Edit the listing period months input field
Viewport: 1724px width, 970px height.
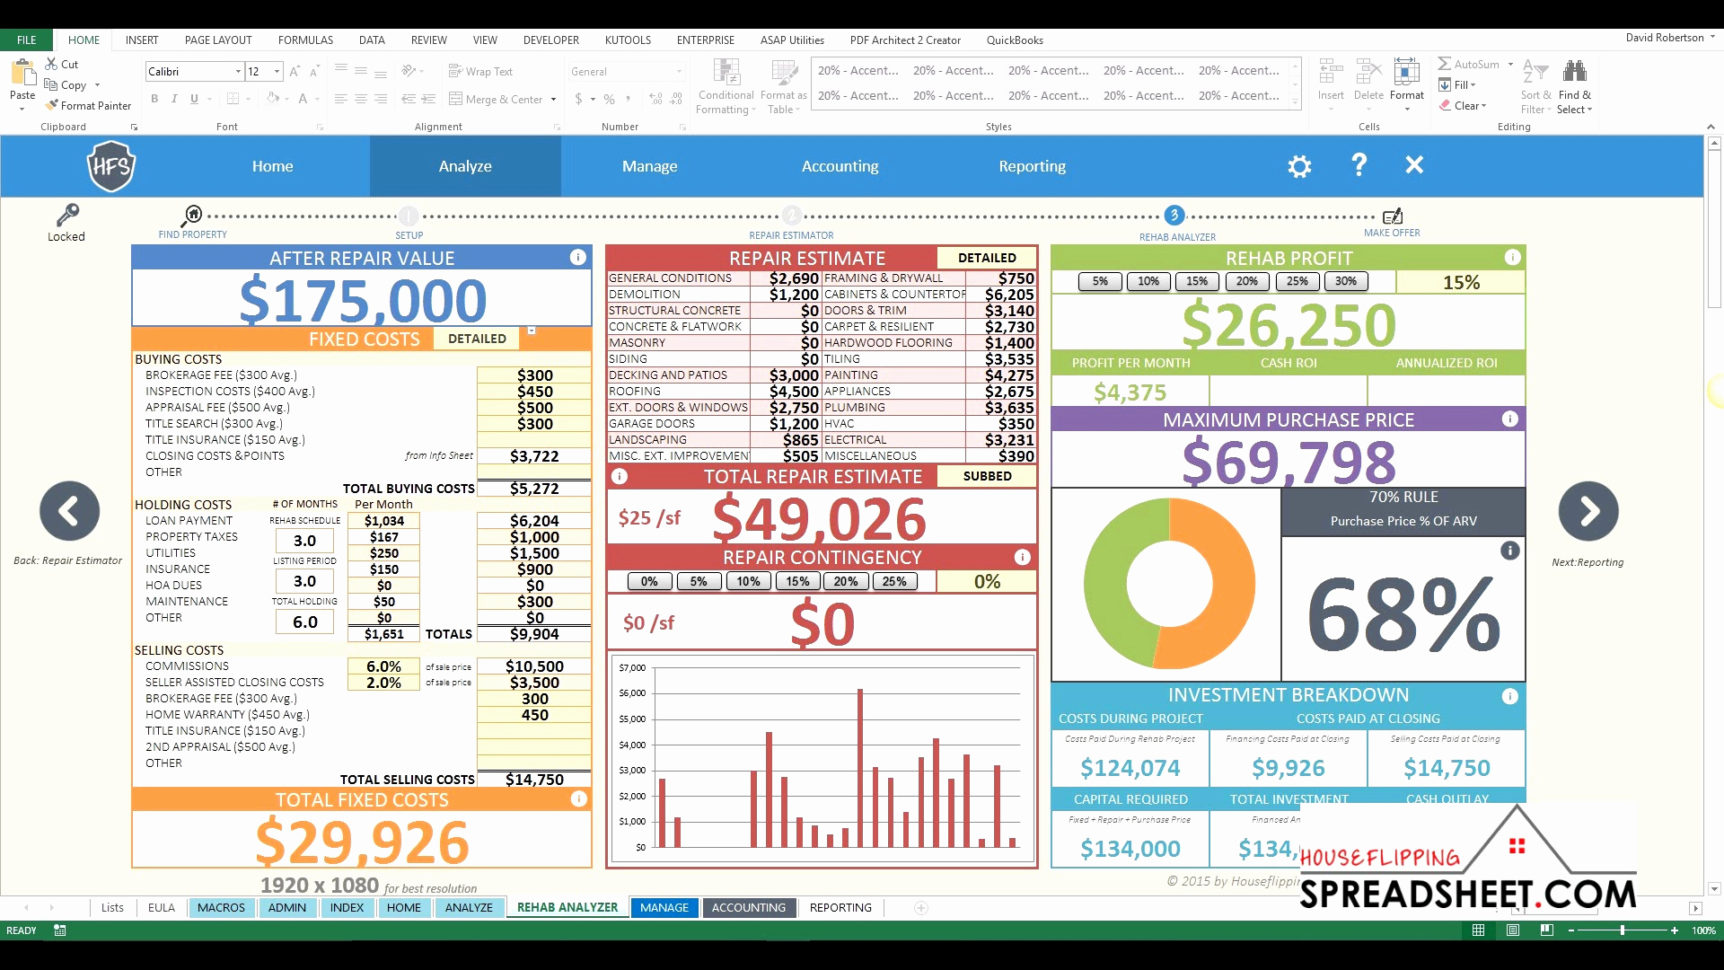tap(304, 581)
